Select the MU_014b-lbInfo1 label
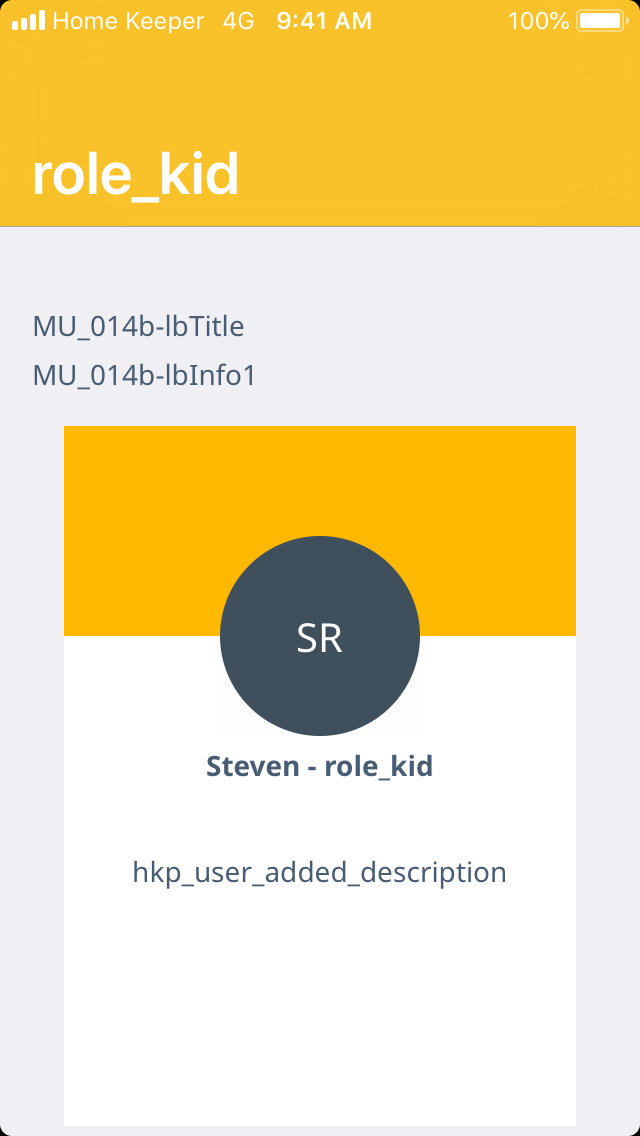The height and width of the screenshot is (1136, 640). tap(145, 376)
